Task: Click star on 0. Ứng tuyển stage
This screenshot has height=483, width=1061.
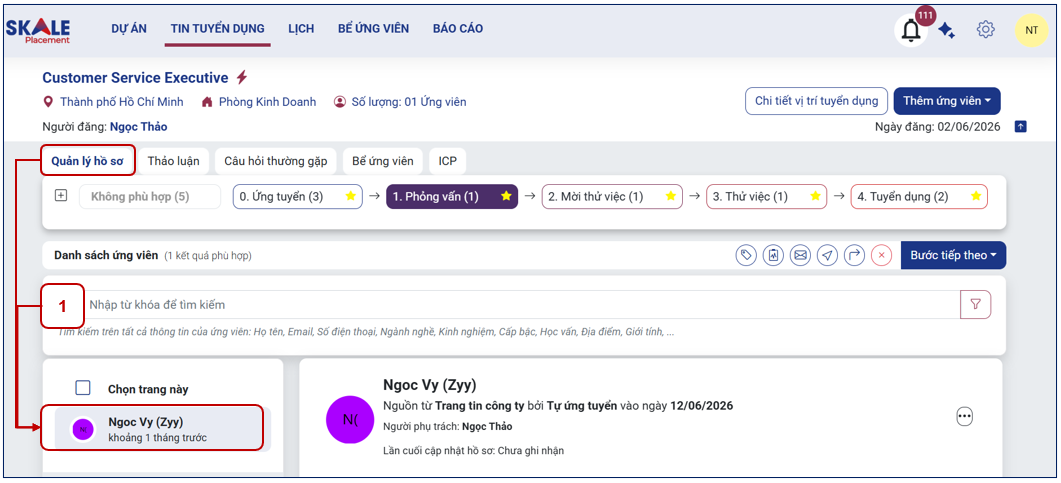Action: (351, 196)
